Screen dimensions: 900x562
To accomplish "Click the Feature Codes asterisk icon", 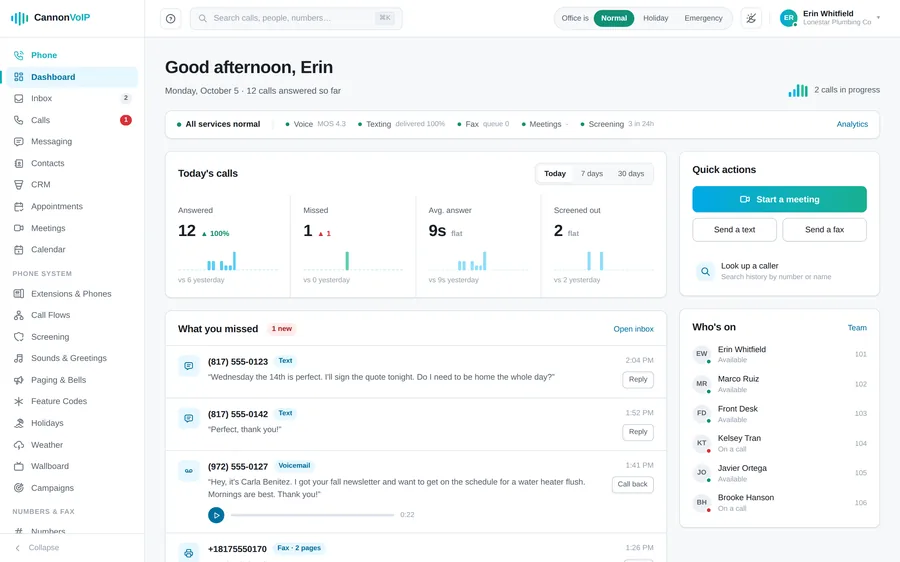I will [x=19, y=401].
